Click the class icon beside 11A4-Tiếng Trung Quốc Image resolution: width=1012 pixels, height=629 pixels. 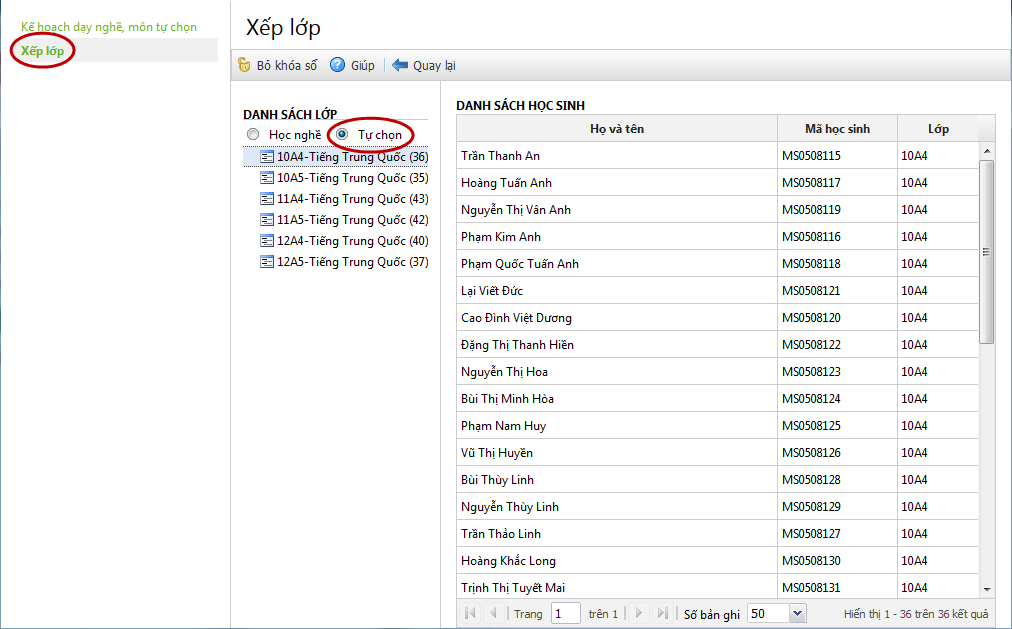267,199
